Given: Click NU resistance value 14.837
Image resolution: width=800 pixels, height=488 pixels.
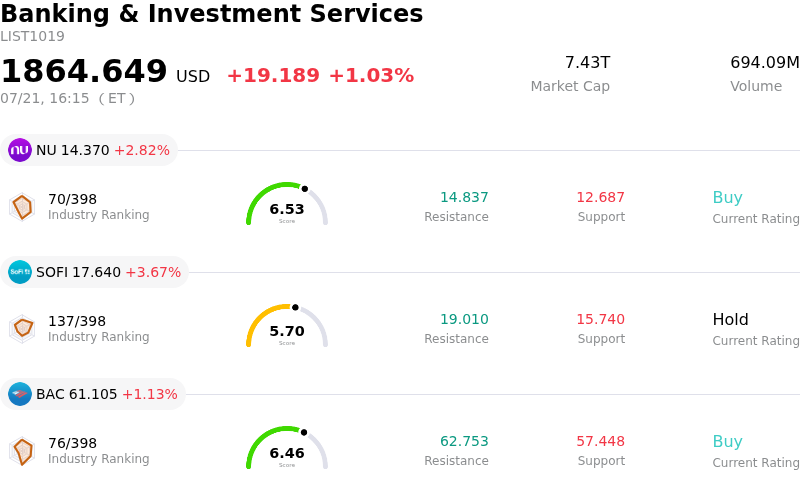Looking at the screenshot, I should [464, 197].
